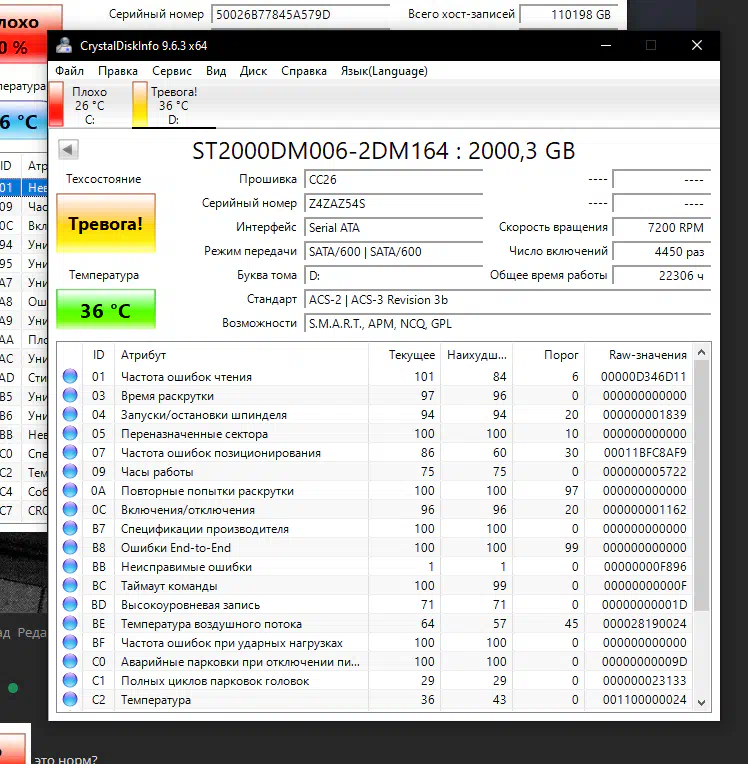
Task: Select the Температура воздушного потока row
Action: click(375, 623)
